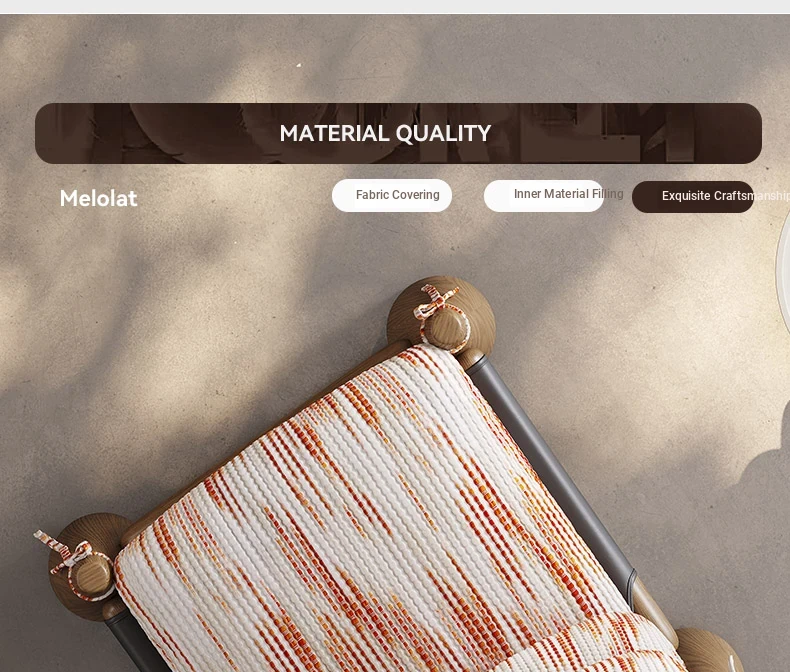This screenshot has height=672, width=790.
Task: Click the top wooden ball knob
Action: (441, 316)
